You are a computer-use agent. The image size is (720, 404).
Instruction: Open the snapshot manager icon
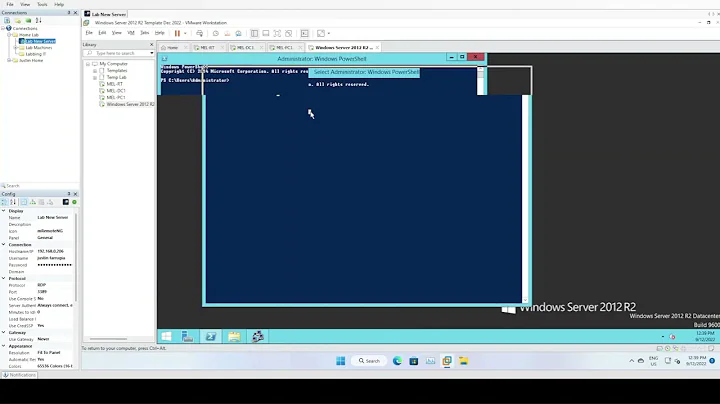(238, 33)
